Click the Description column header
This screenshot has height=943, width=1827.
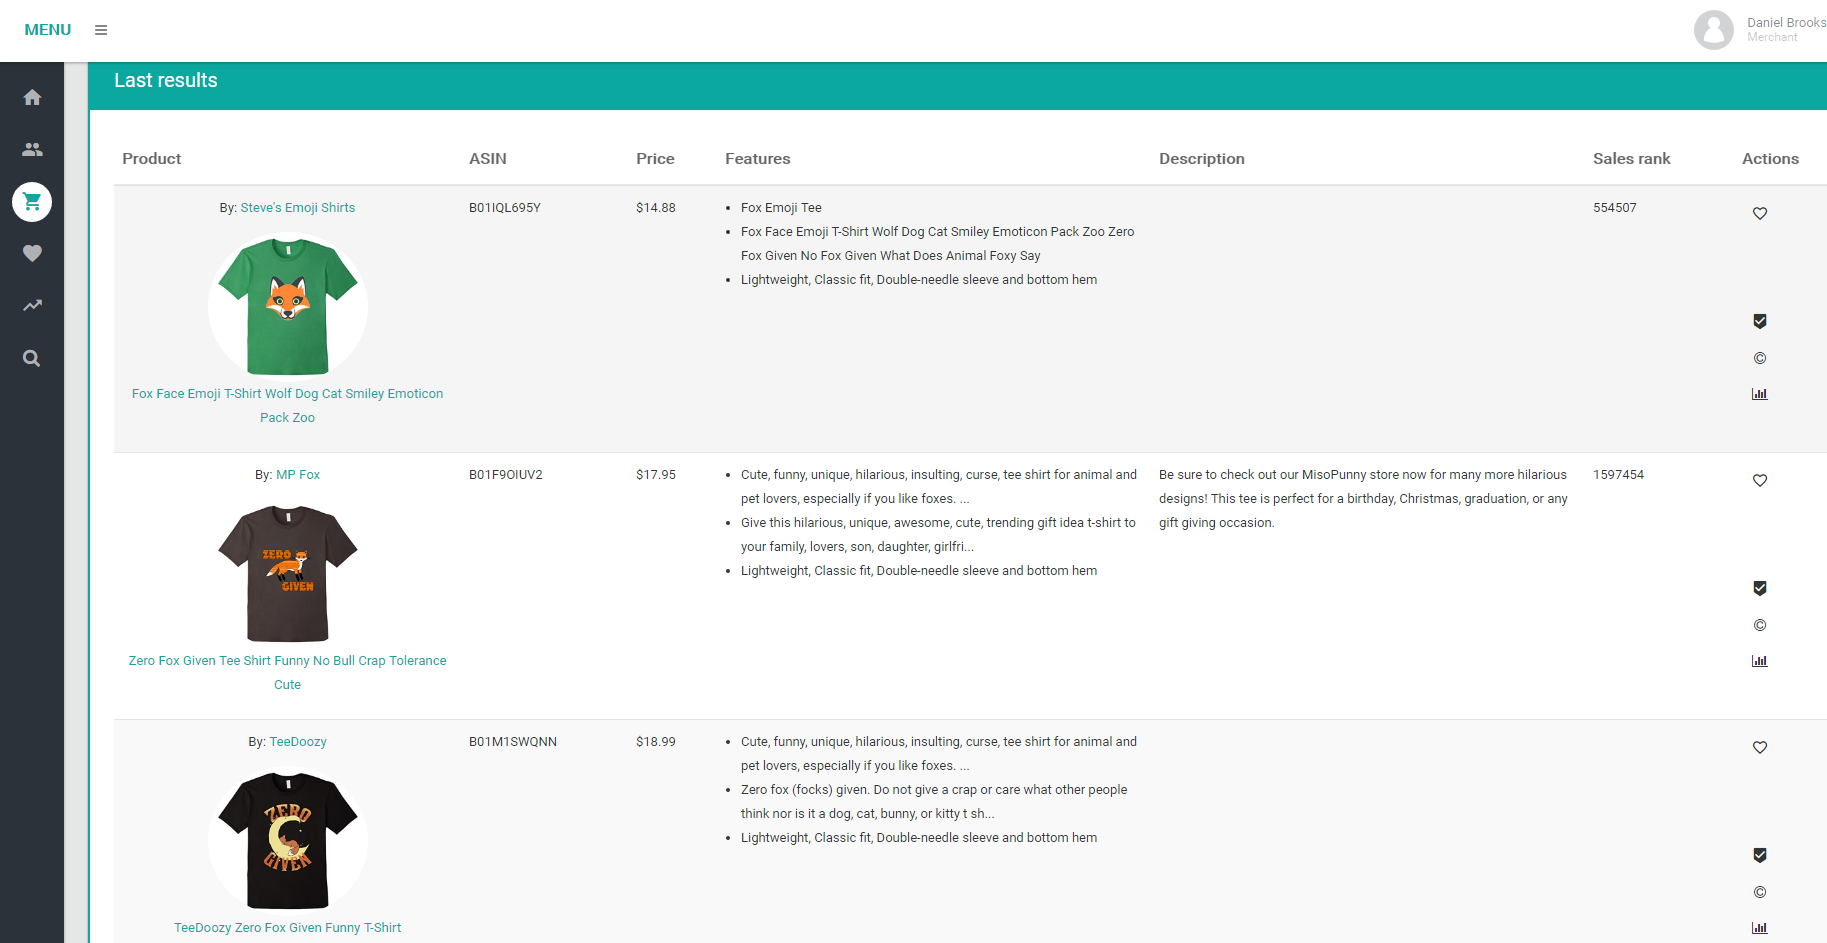[x=1202, y=159]
